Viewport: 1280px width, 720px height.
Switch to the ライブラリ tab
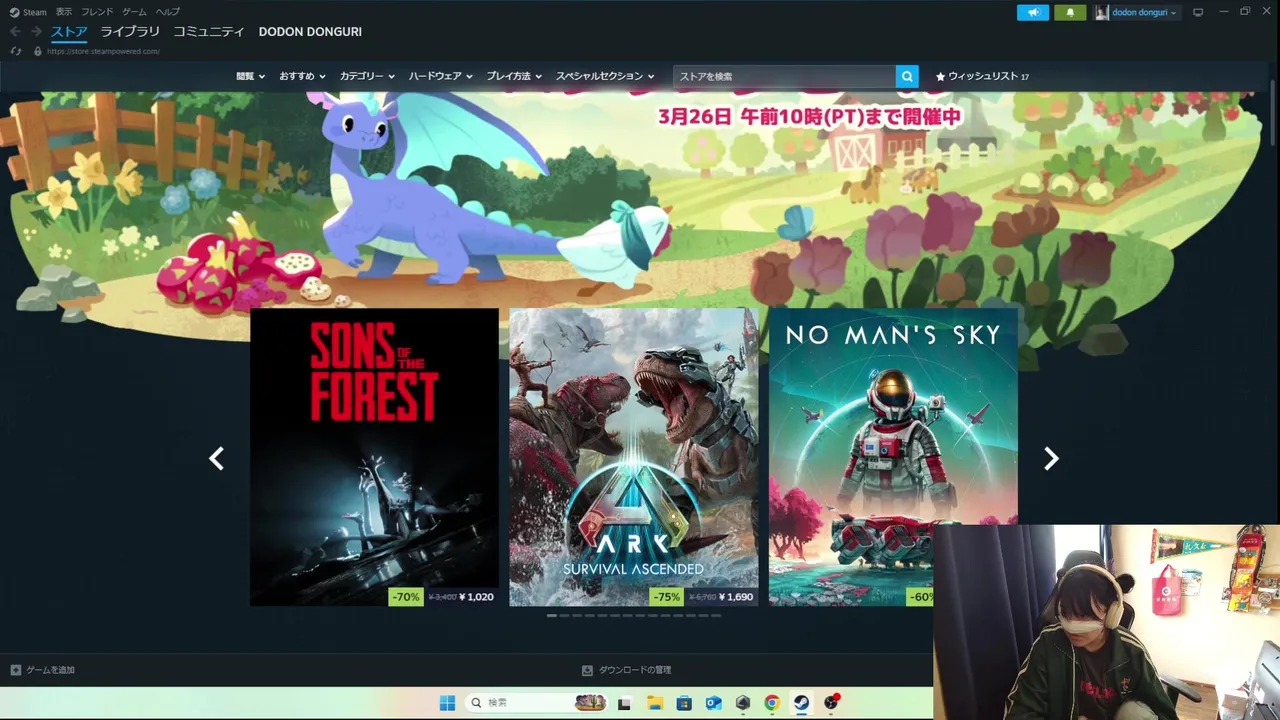coord(130,32)
